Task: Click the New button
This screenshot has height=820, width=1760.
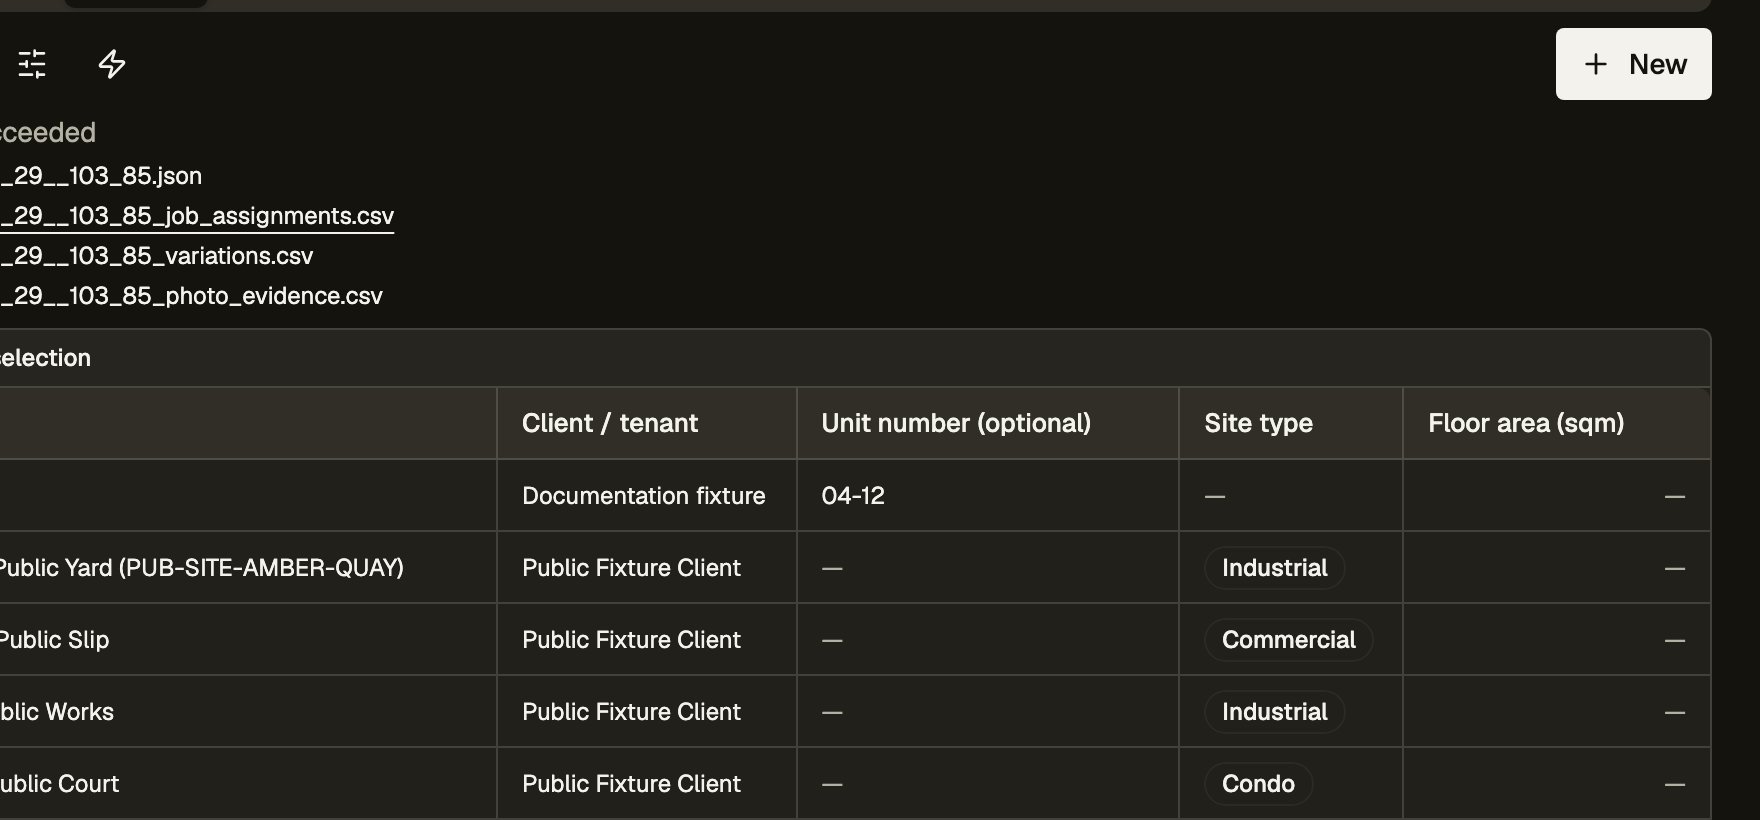Action: click(1633, 64)
